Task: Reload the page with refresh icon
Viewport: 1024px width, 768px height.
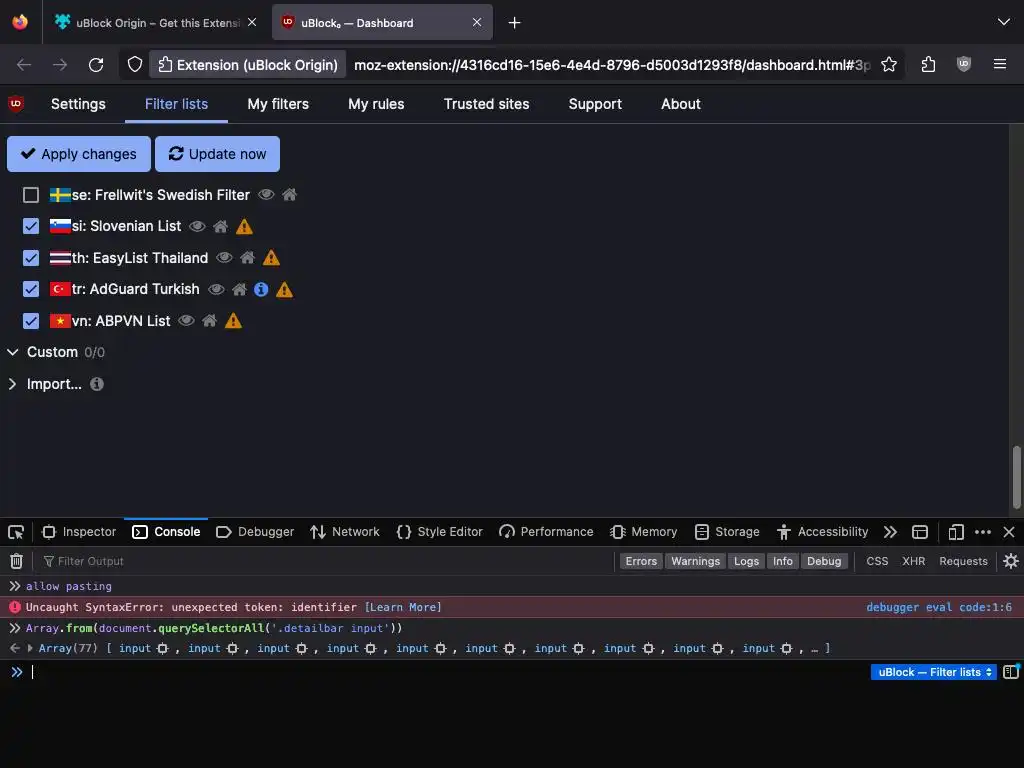Action: point(96,65)
